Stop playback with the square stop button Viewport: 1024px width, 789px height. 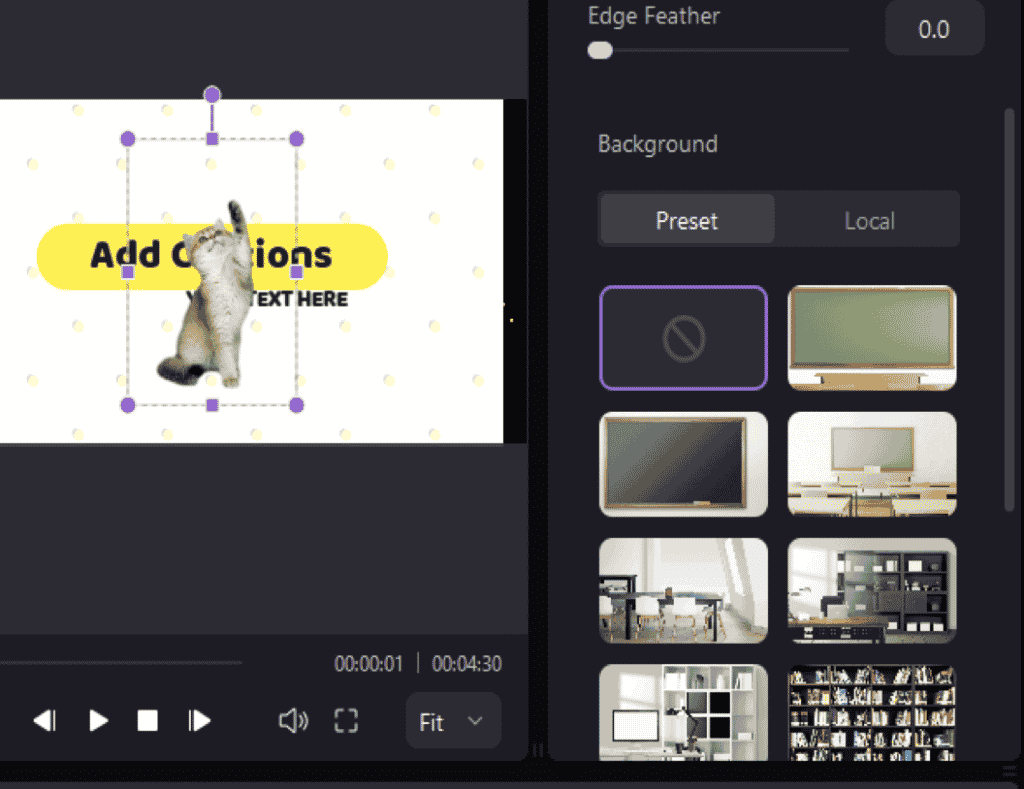click(148, 720)
